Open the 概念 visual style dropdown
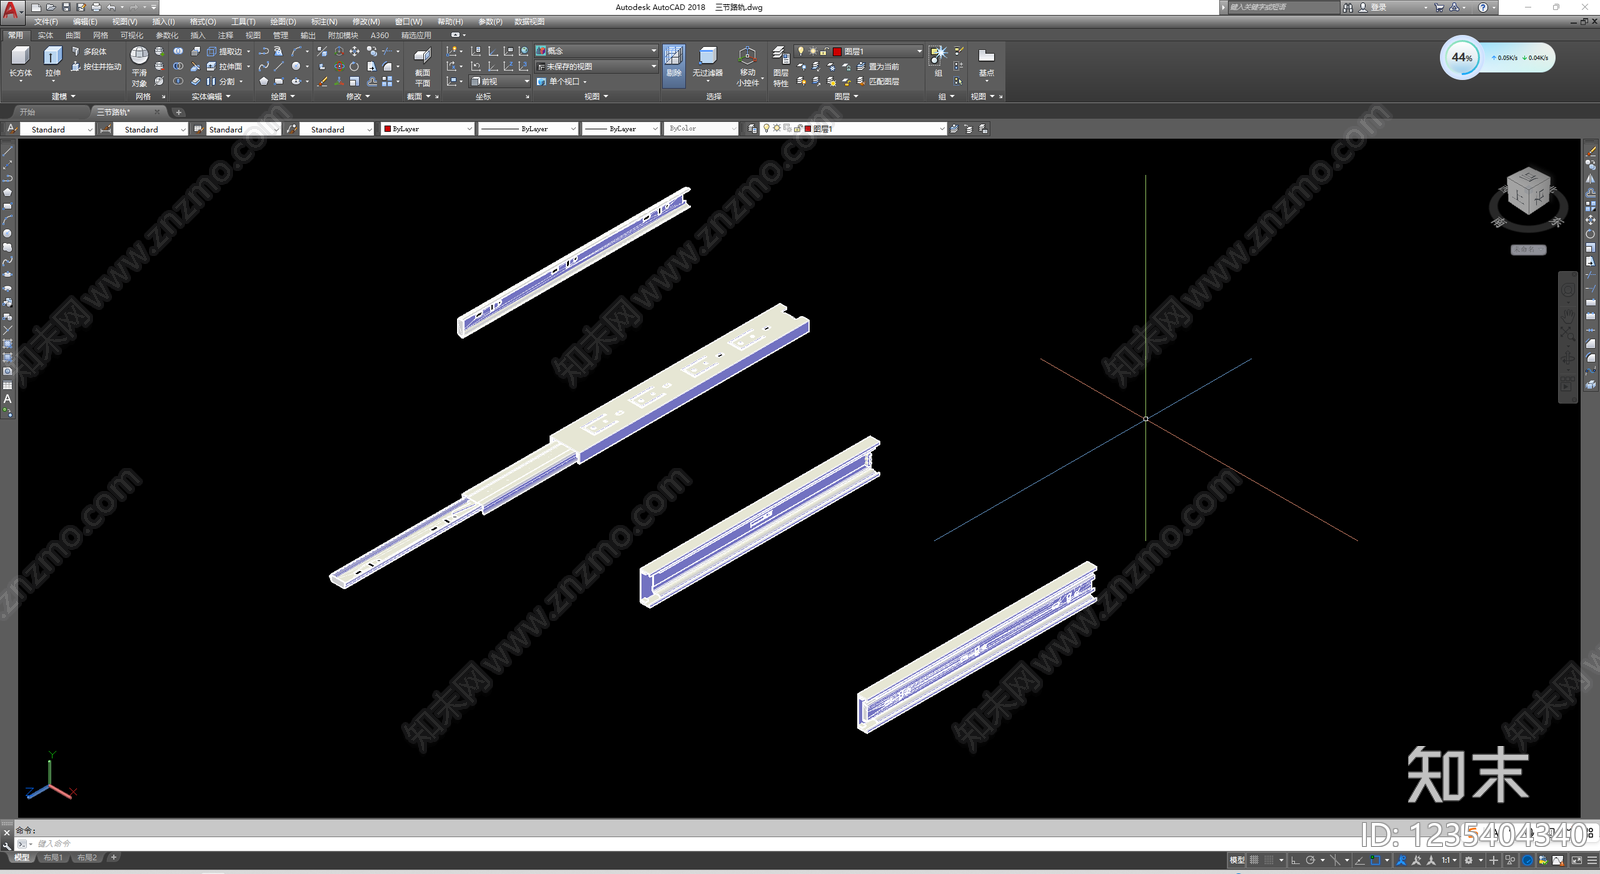Image resolution: width=1600 pixels, height=874 pixels. point(596,51)
